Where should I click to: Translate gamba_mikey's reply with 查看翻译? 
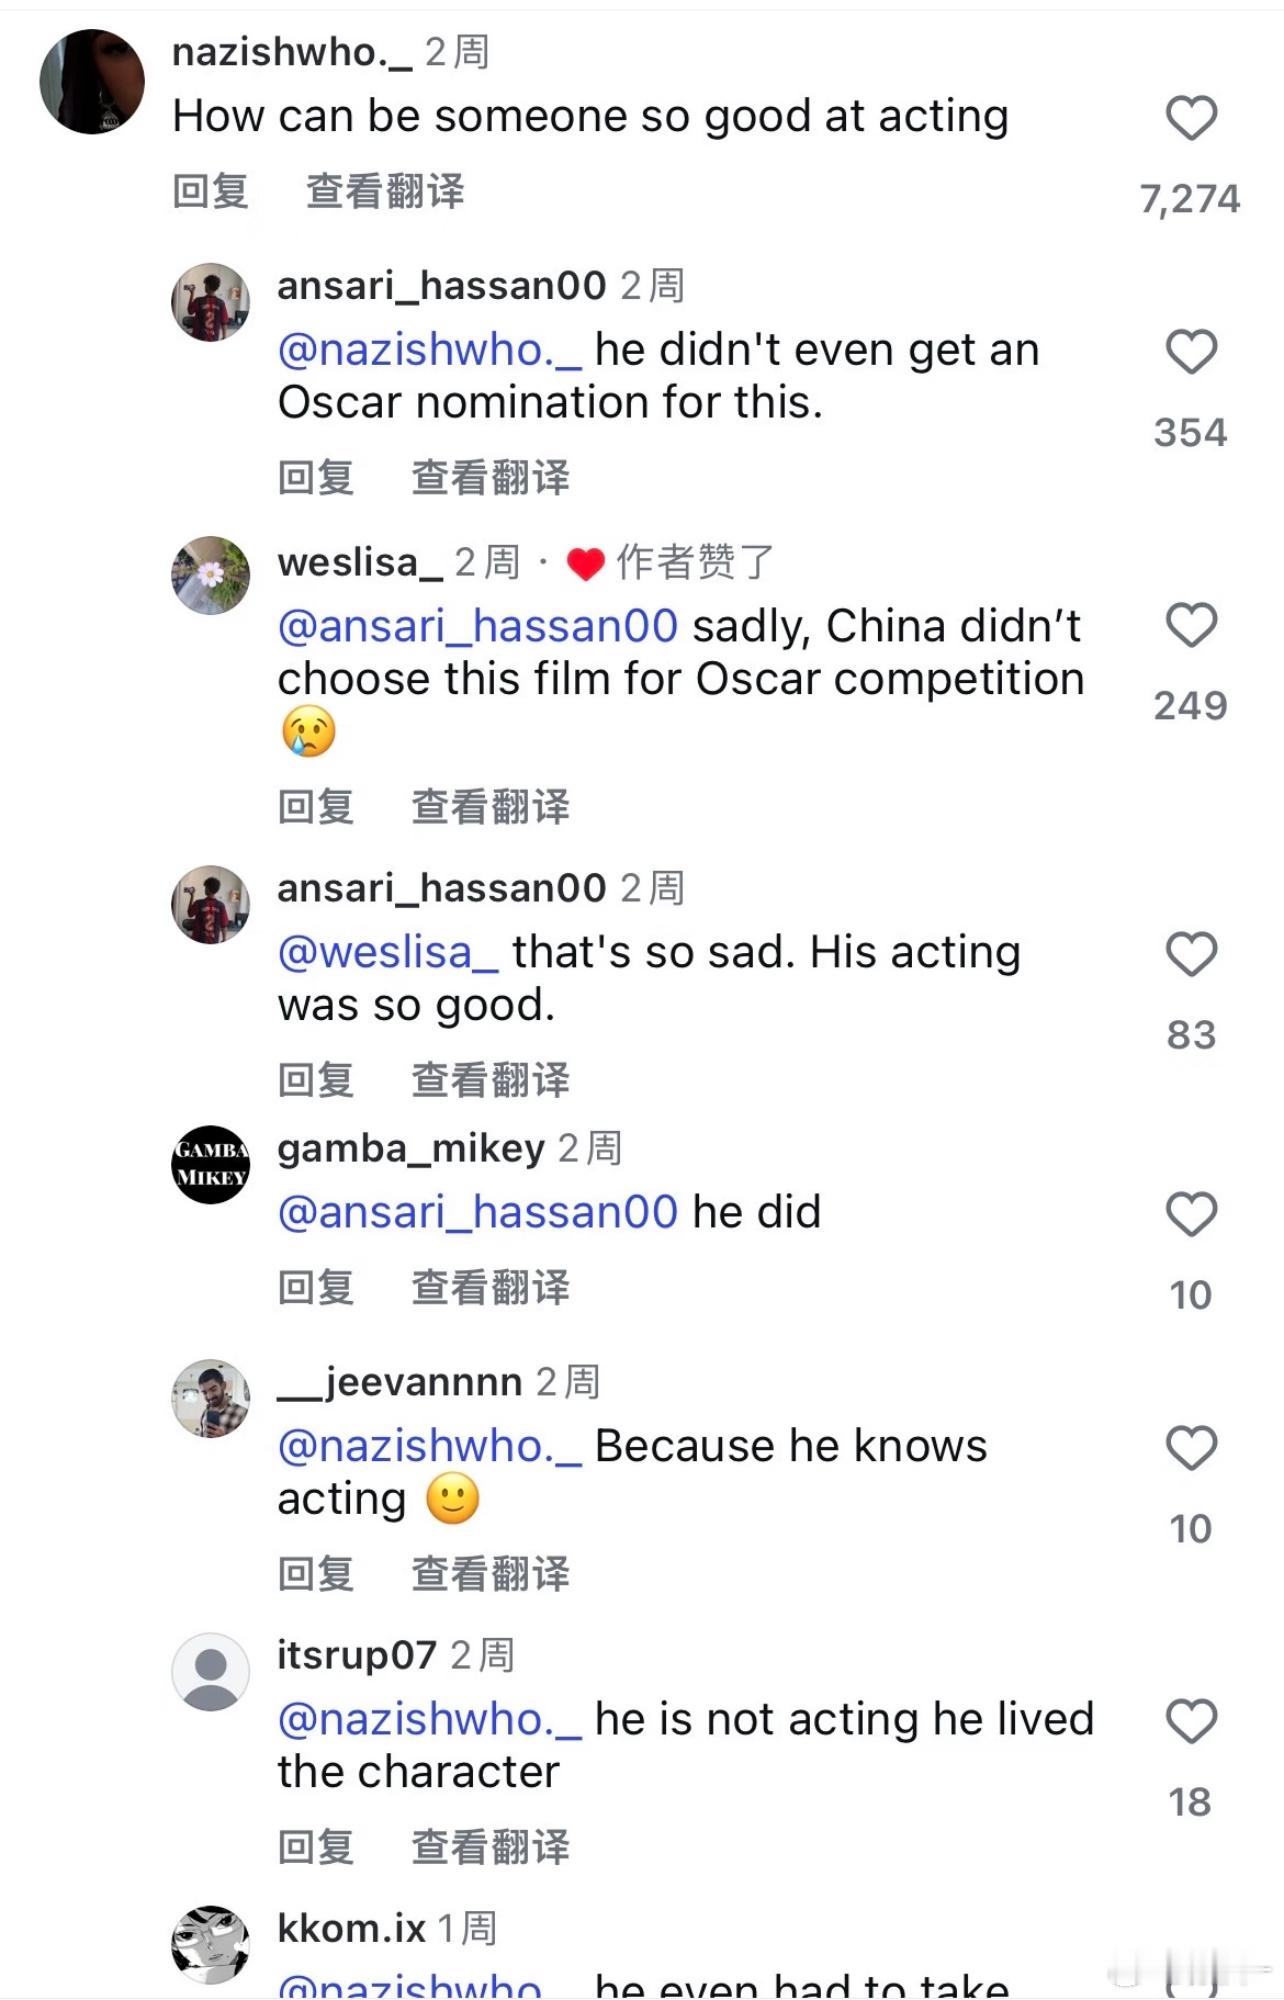(x=490, y=1287)
